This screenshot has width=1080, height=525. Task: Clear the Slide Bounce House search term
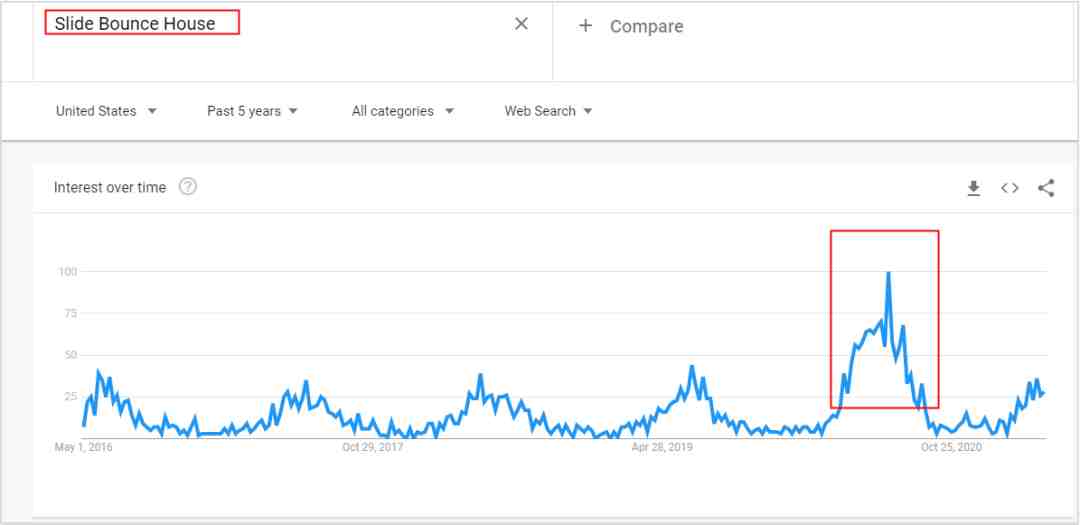pyautogui.click(x=521, y=24)
